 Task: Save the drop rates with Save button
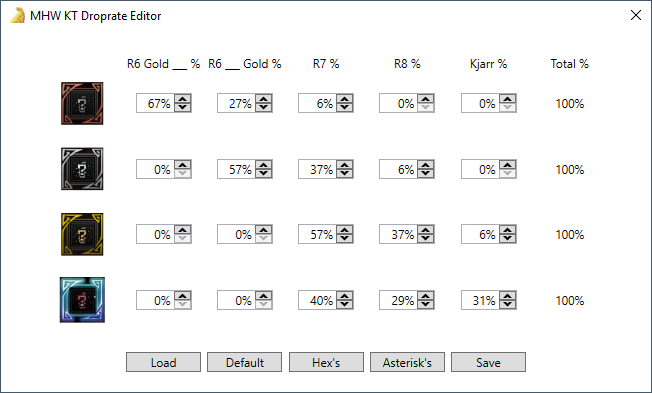488,362
